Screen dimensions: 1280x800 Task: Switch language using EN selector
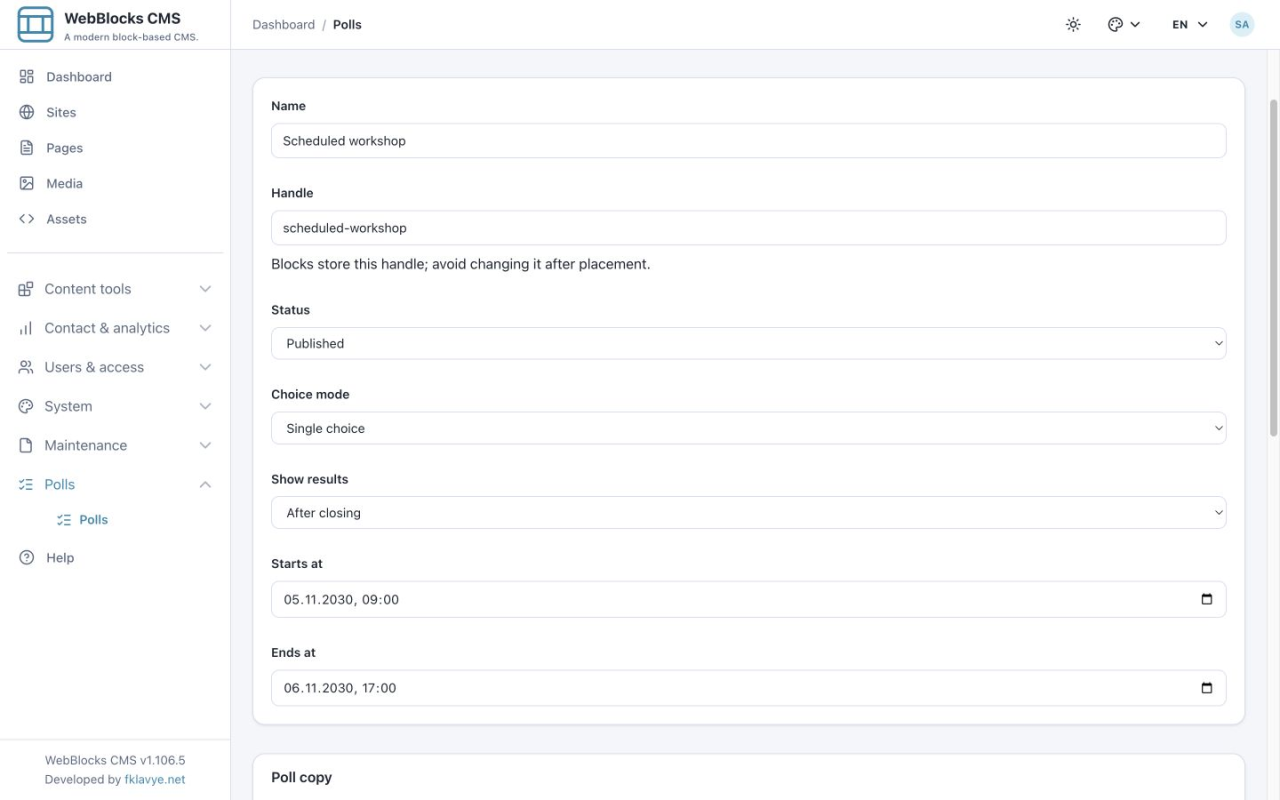(x=1190, y=25)
